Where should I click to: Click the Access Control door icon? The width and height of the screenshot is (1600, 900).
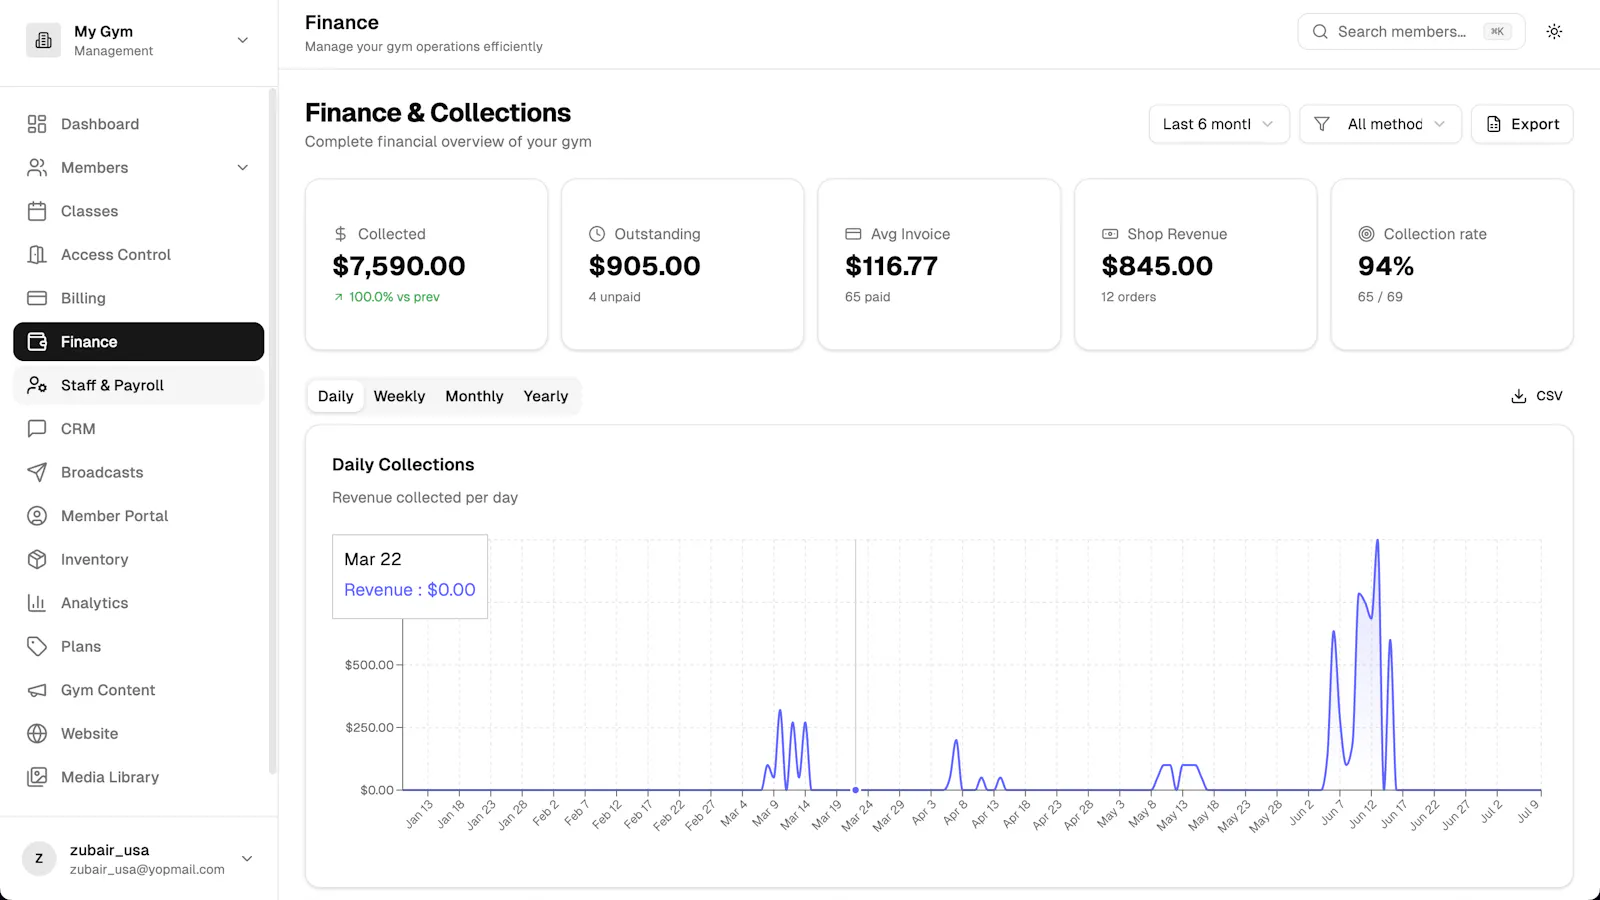click(37, 255)
